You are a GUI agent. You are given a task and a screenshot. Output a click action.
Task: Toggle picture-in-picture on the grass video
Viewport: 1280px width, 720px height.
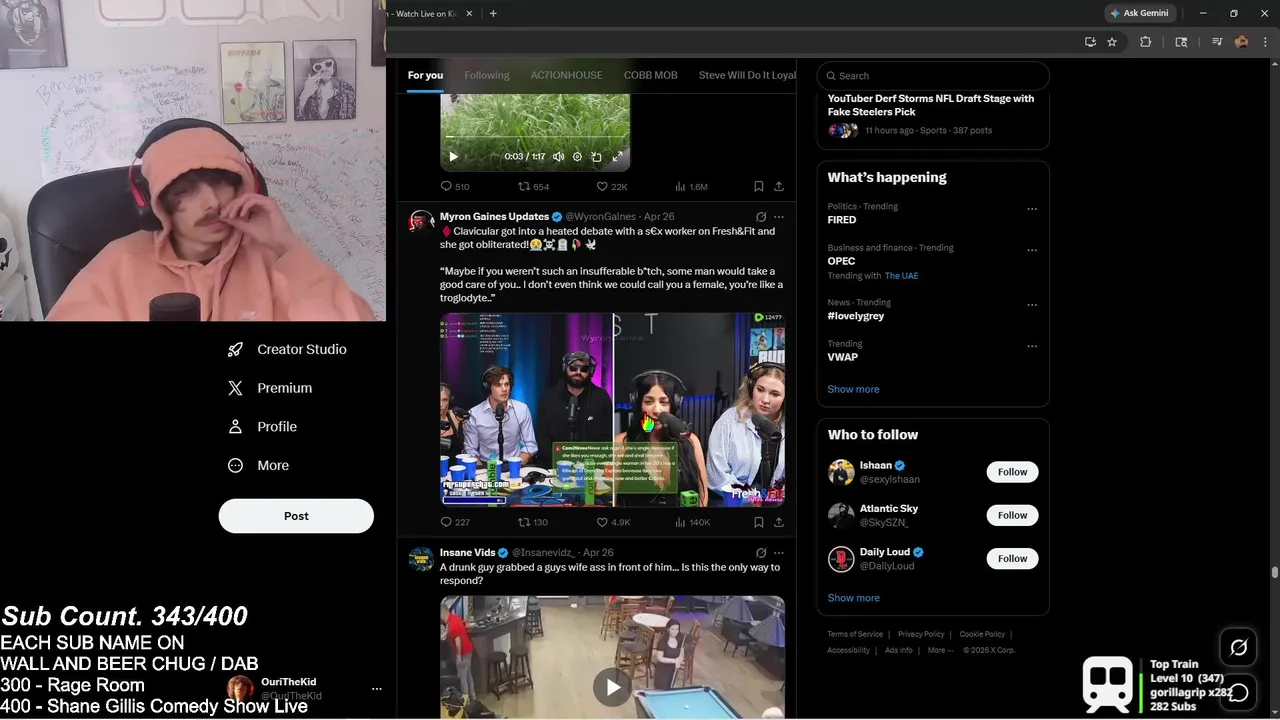pyautogui.click(x=596, y=157)
